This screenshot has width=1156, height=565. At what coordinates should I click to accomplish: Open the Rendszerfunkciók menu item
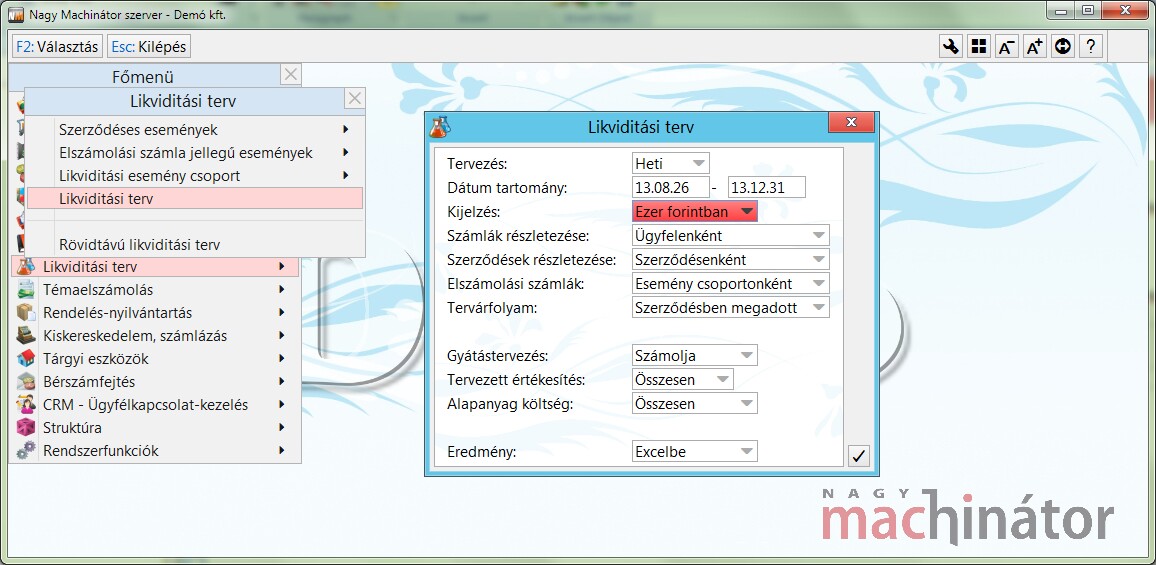pyautogui.click(x=155, y=450)
